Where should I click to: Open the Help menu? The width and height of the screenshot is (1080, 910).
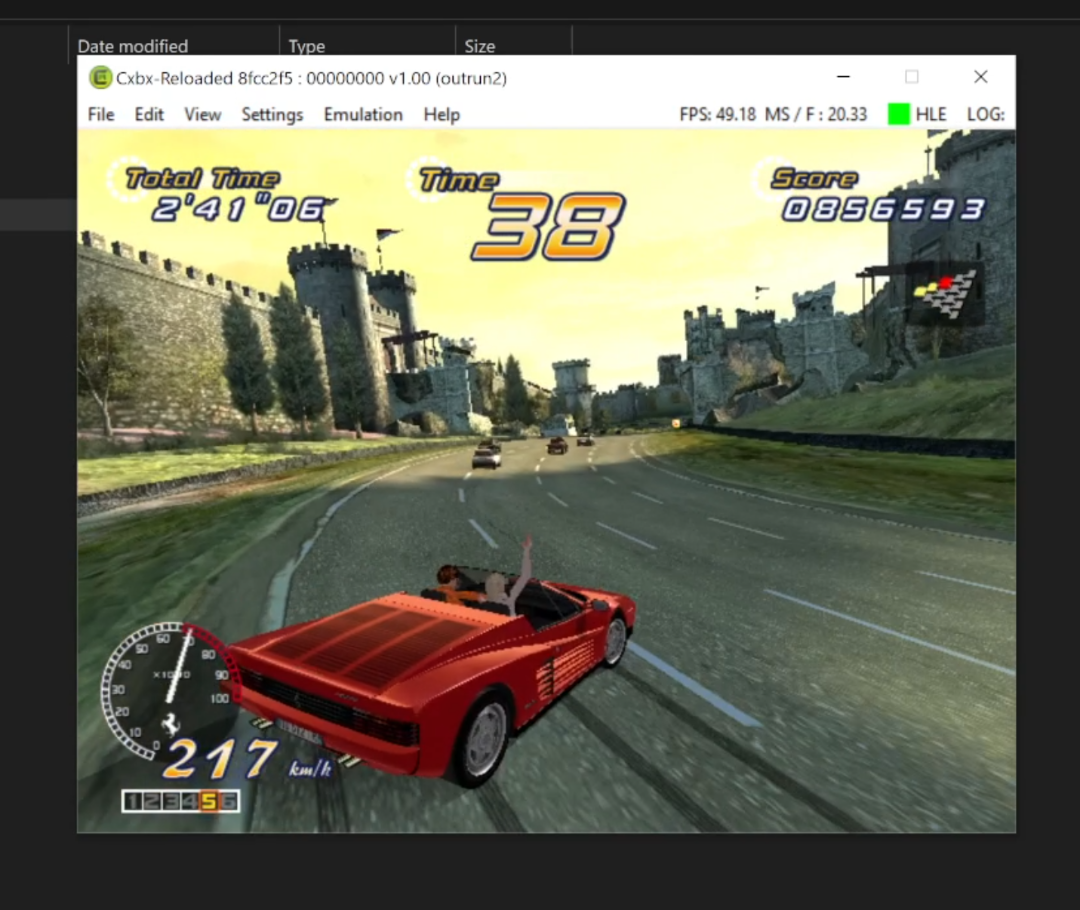click(x=441, y=114)
